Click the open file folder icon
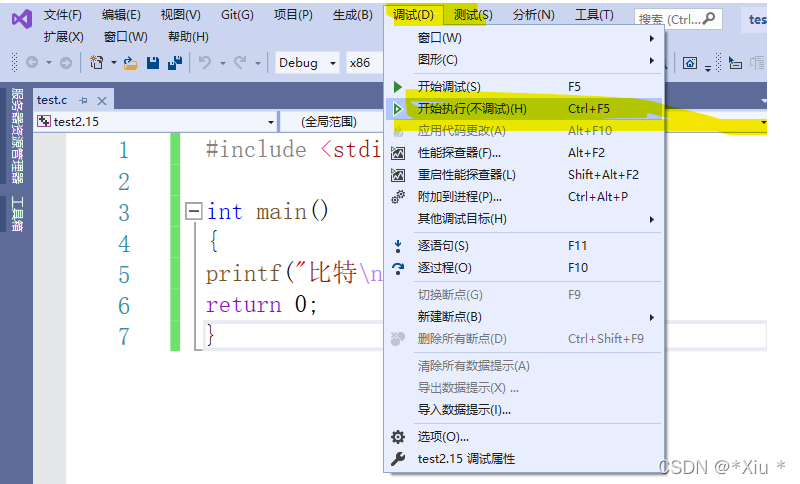800x484 pixels. (130, 63)
